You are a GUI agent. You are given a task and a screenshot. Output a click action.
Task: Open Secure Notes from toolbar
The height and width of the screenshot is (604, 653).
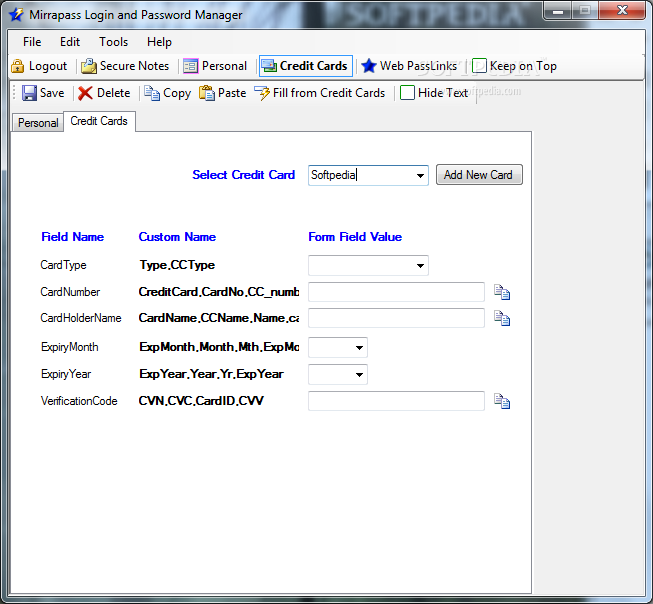[125, 66]
